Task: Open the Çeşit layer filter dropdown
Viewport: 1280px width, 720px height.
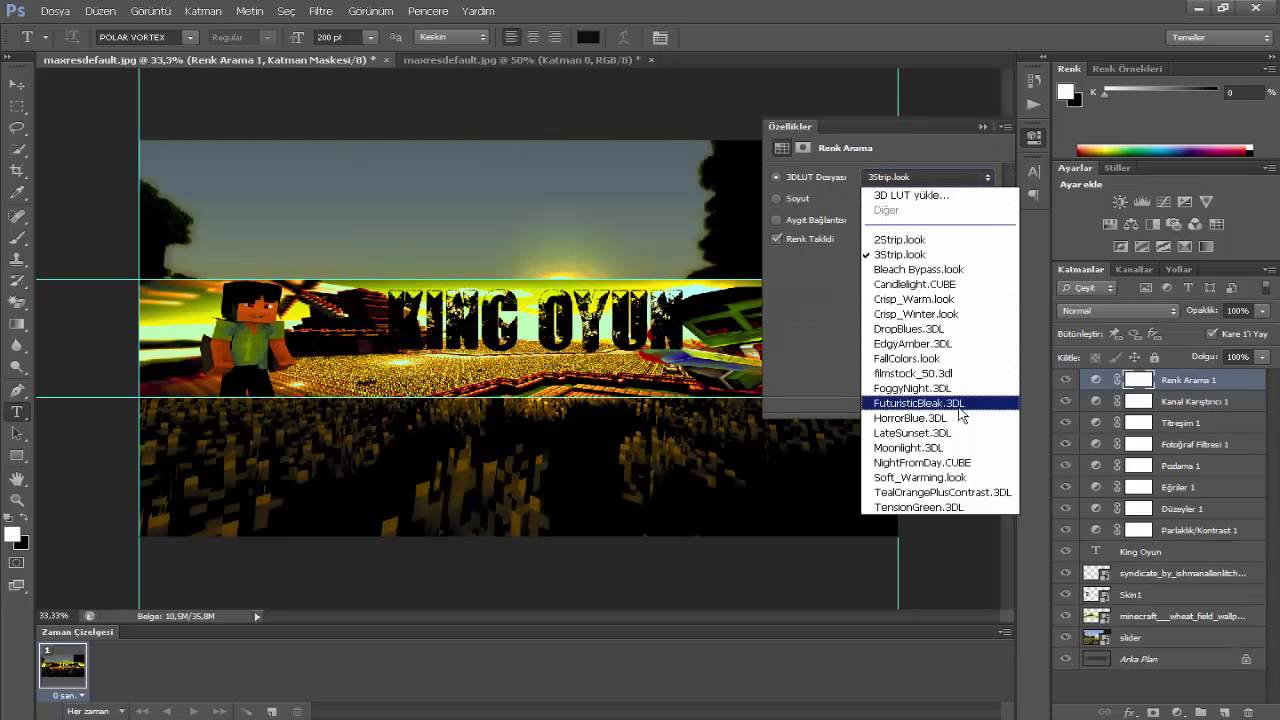Action: tap(1086, 288)
